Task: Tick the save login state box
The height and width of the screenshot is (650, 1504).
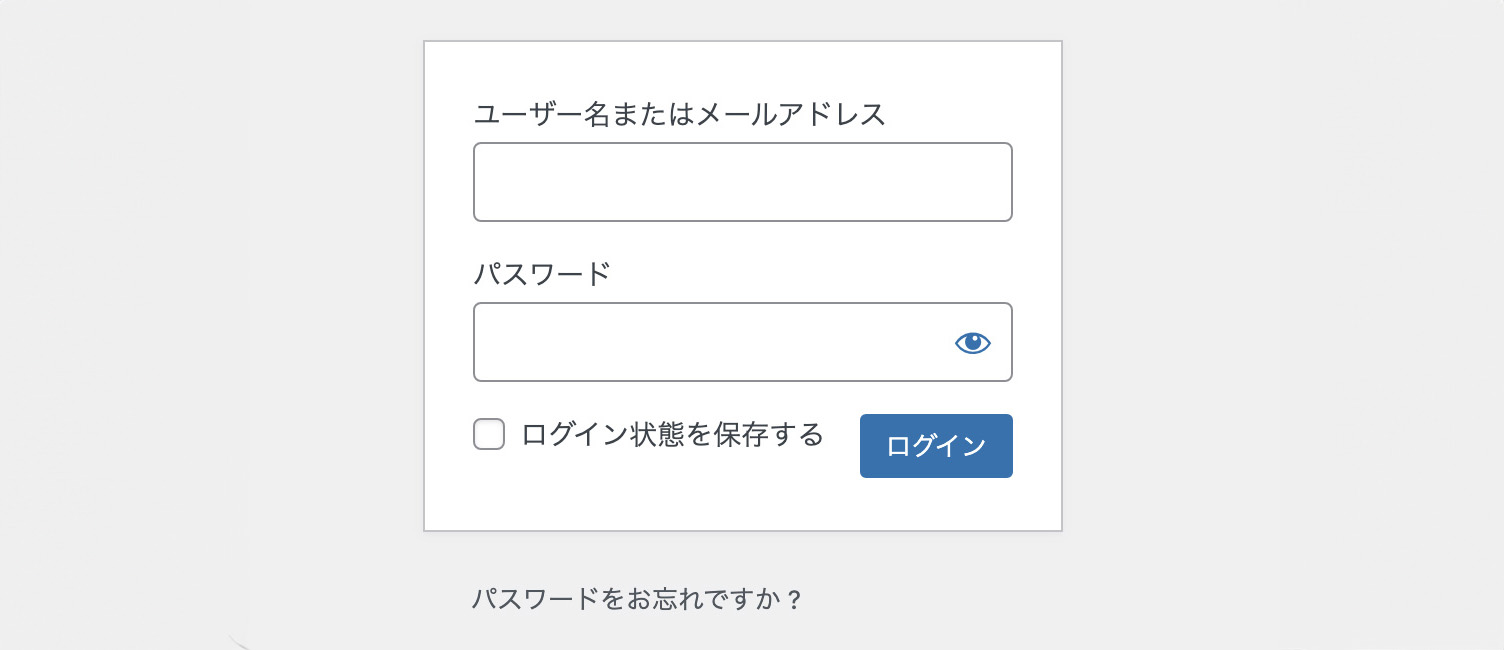Action: coord(489,435)
